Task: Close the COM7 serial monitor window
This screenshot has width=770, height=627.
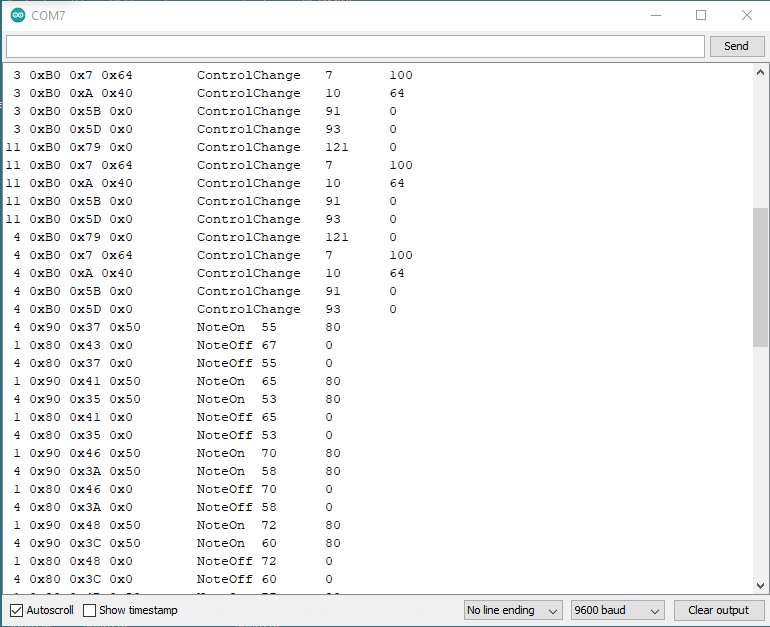Action: tap(746, 16)
